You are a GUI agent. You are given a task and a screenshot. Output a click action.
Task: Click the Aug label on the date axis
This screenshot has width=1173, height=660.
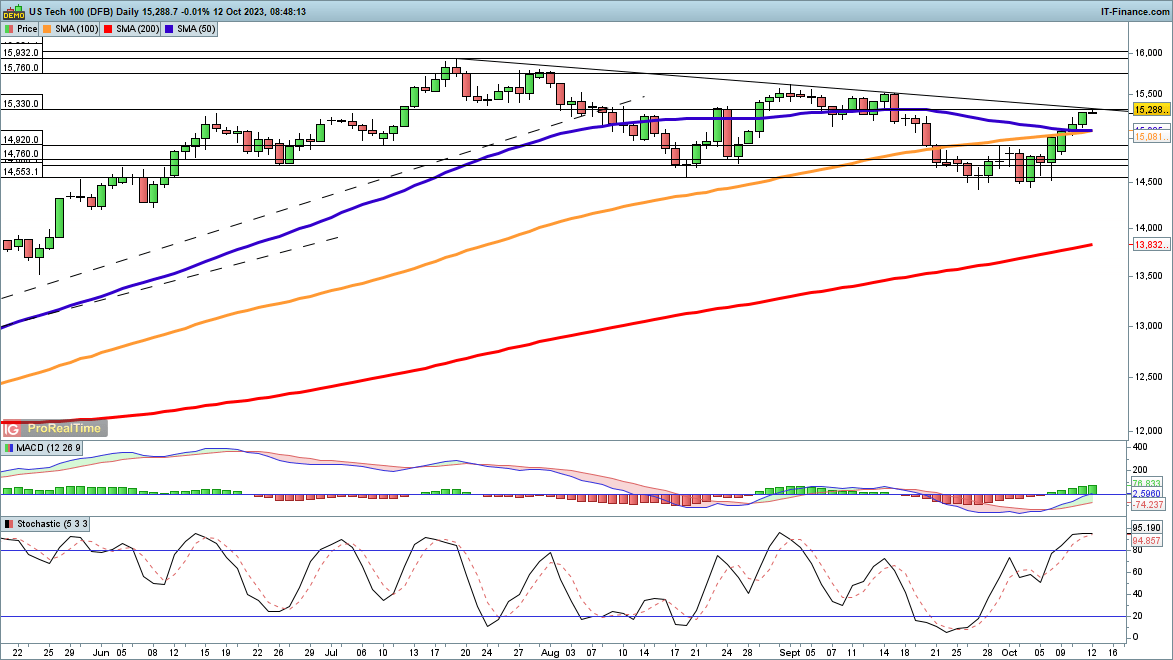[x=549, y=653]
